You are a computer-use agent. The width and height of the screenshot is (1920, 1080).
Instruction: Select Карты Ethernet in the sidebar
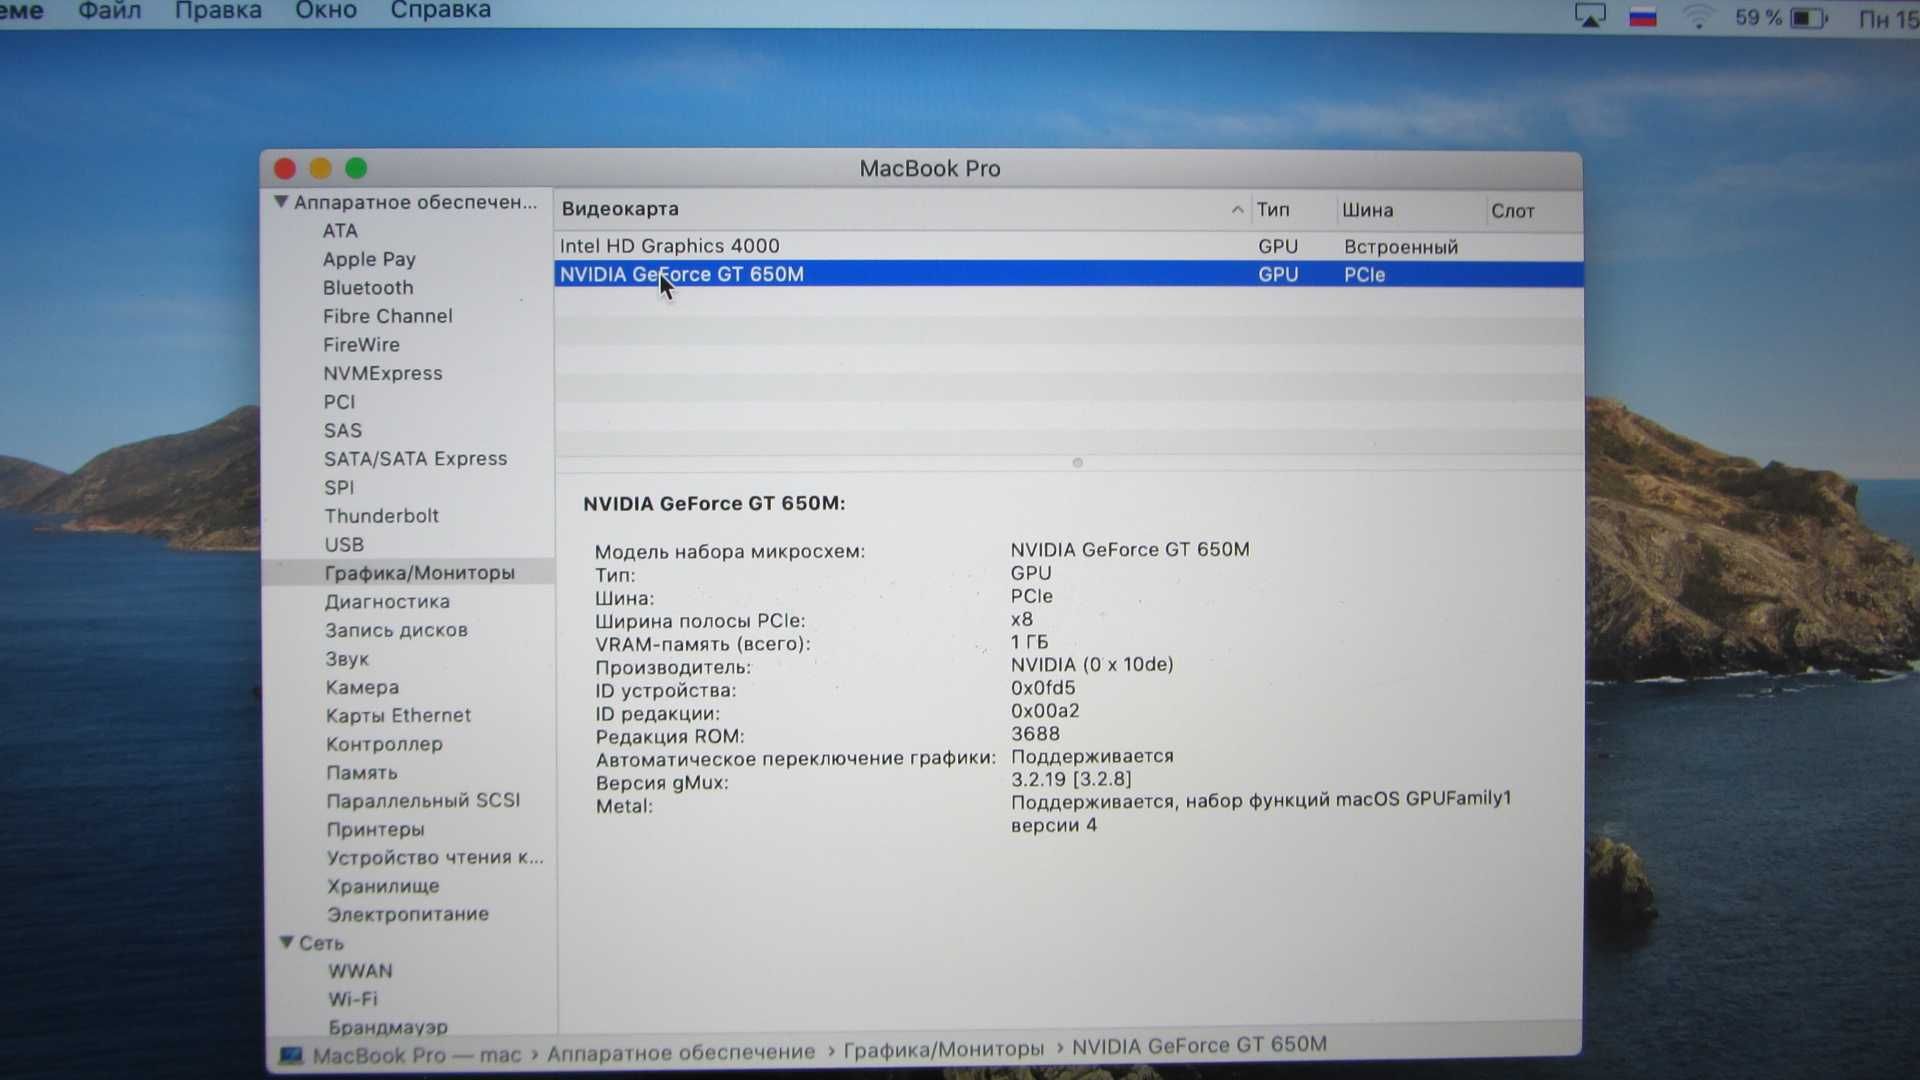click(x=398, y=716)
